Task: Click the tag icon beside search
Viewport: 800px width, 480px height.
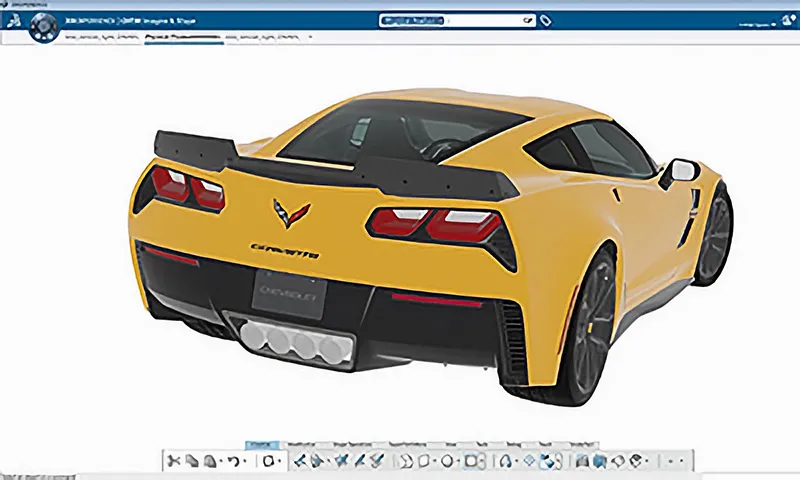Action: (546, 20)
